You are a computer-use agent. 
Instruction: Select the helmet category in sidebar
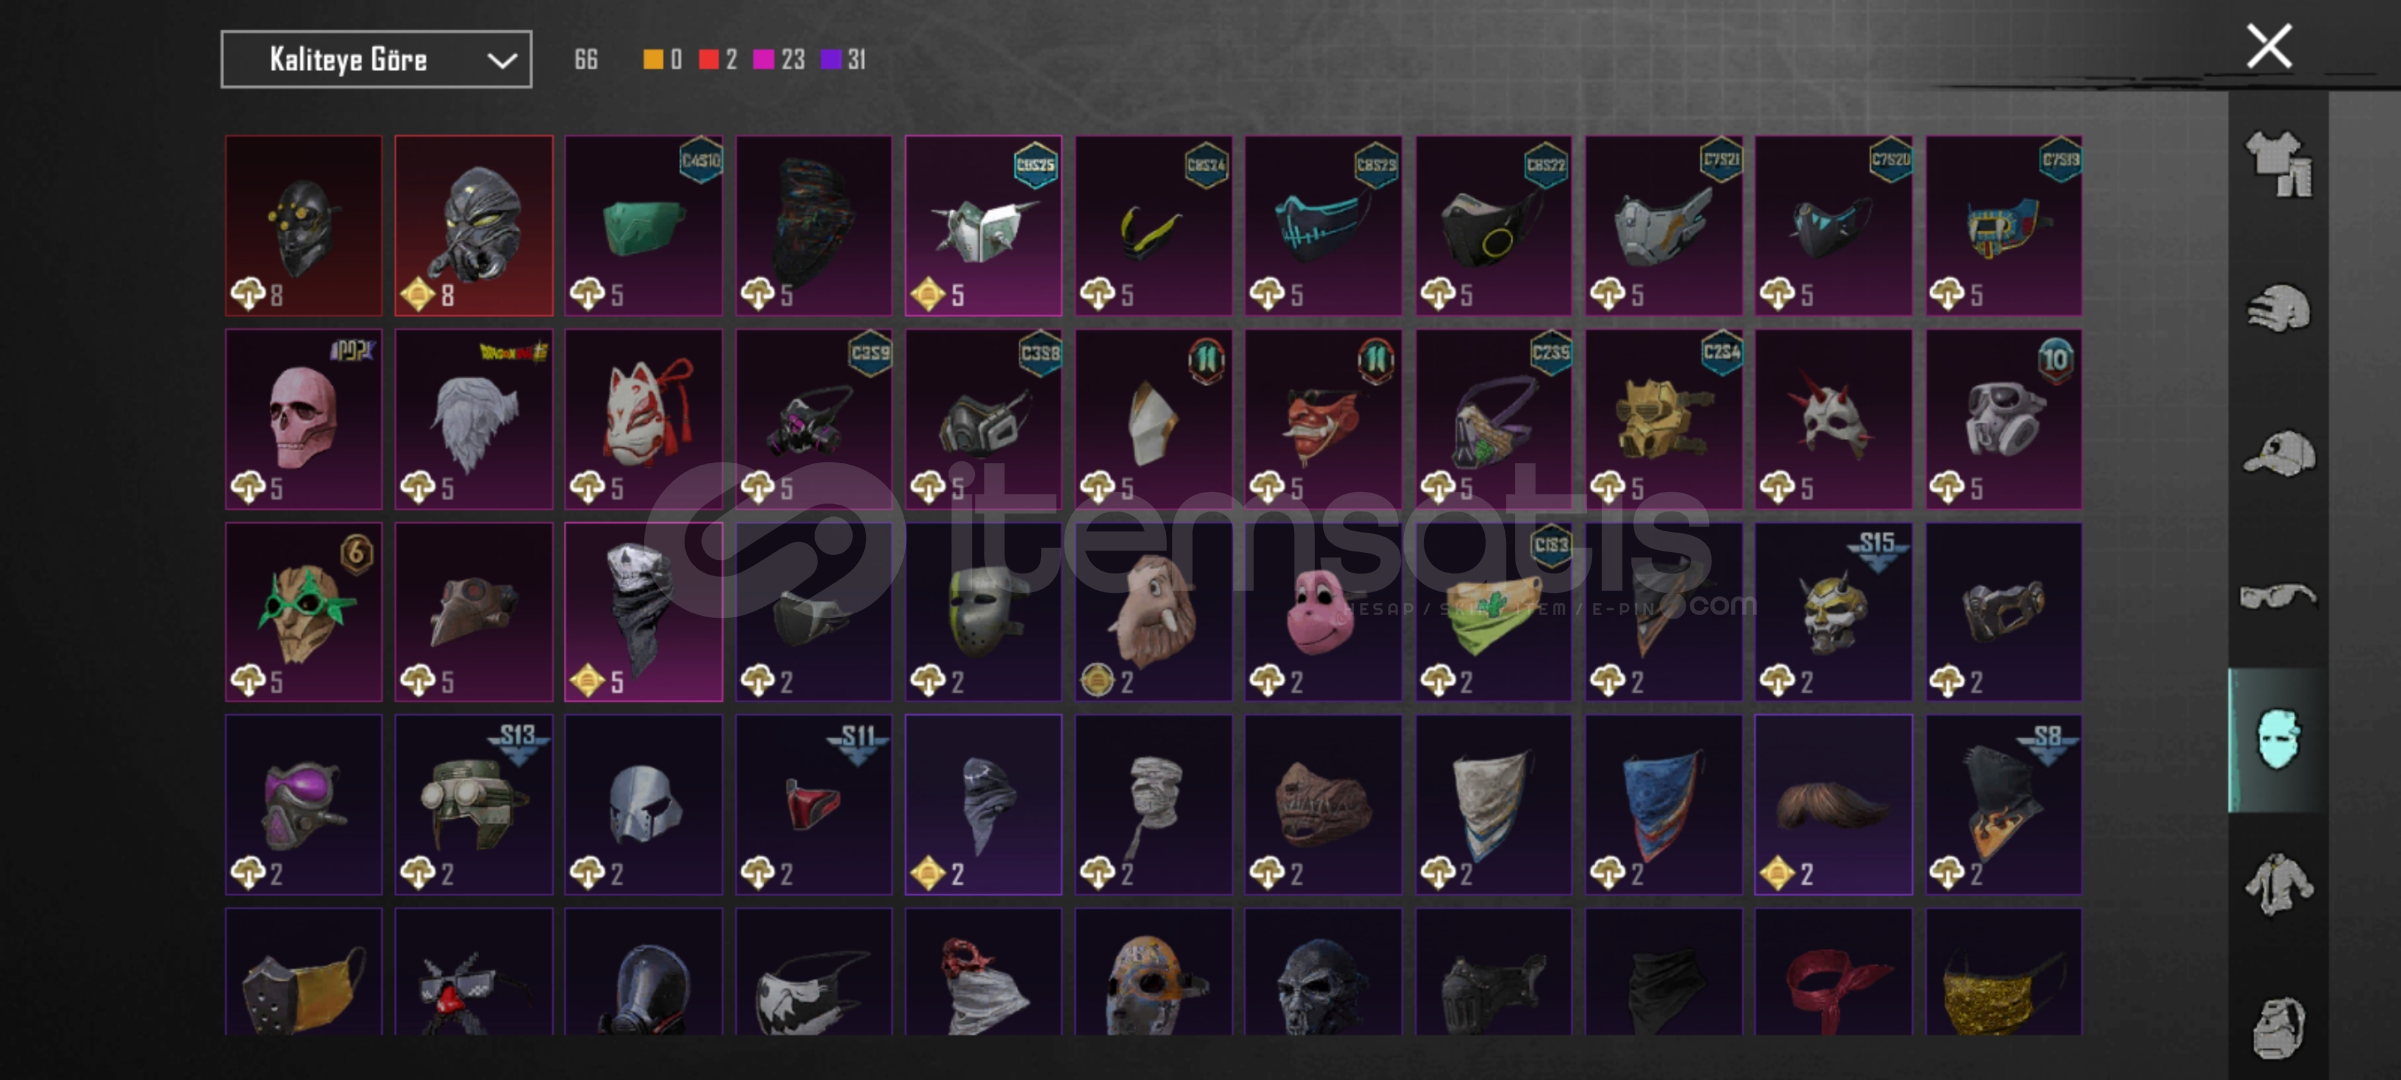pyautogui.click(x=2278, y=308)
